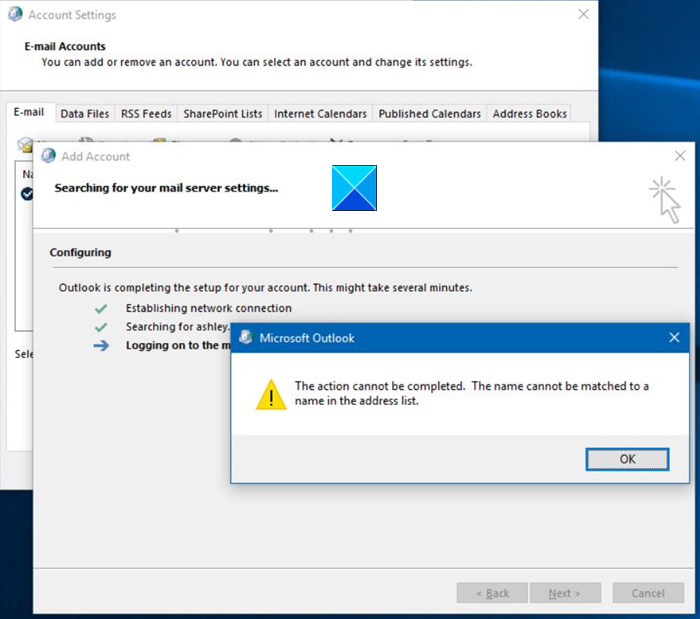The image size is (700, 619).
Task: Click the 'Configuring' heading
Action: 80,253
